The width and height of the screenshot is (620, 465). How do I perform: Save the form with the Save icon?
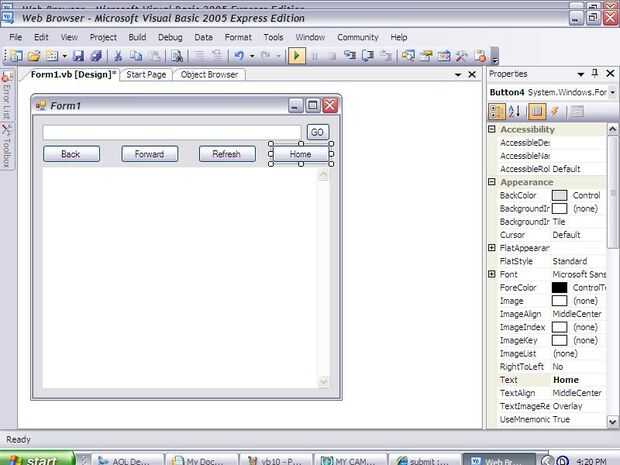(78, 56)
